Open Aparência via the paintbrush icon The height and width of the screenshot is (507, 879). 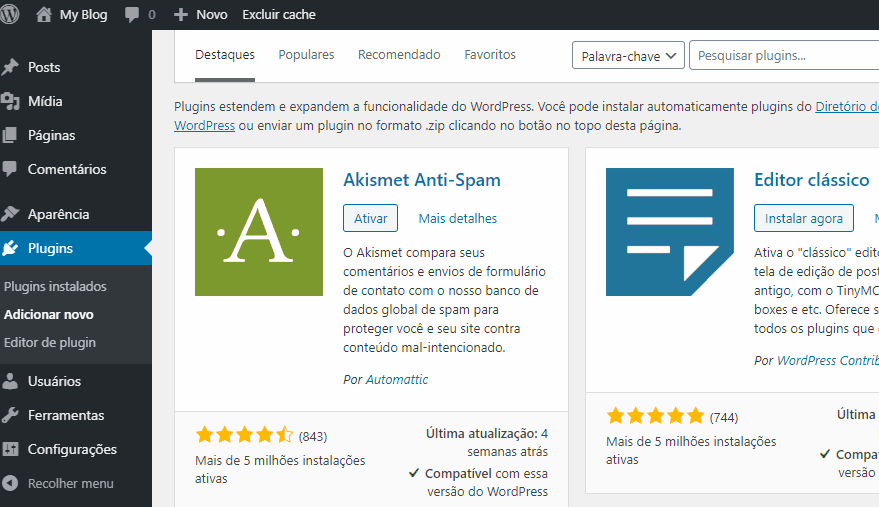point(10,214)
